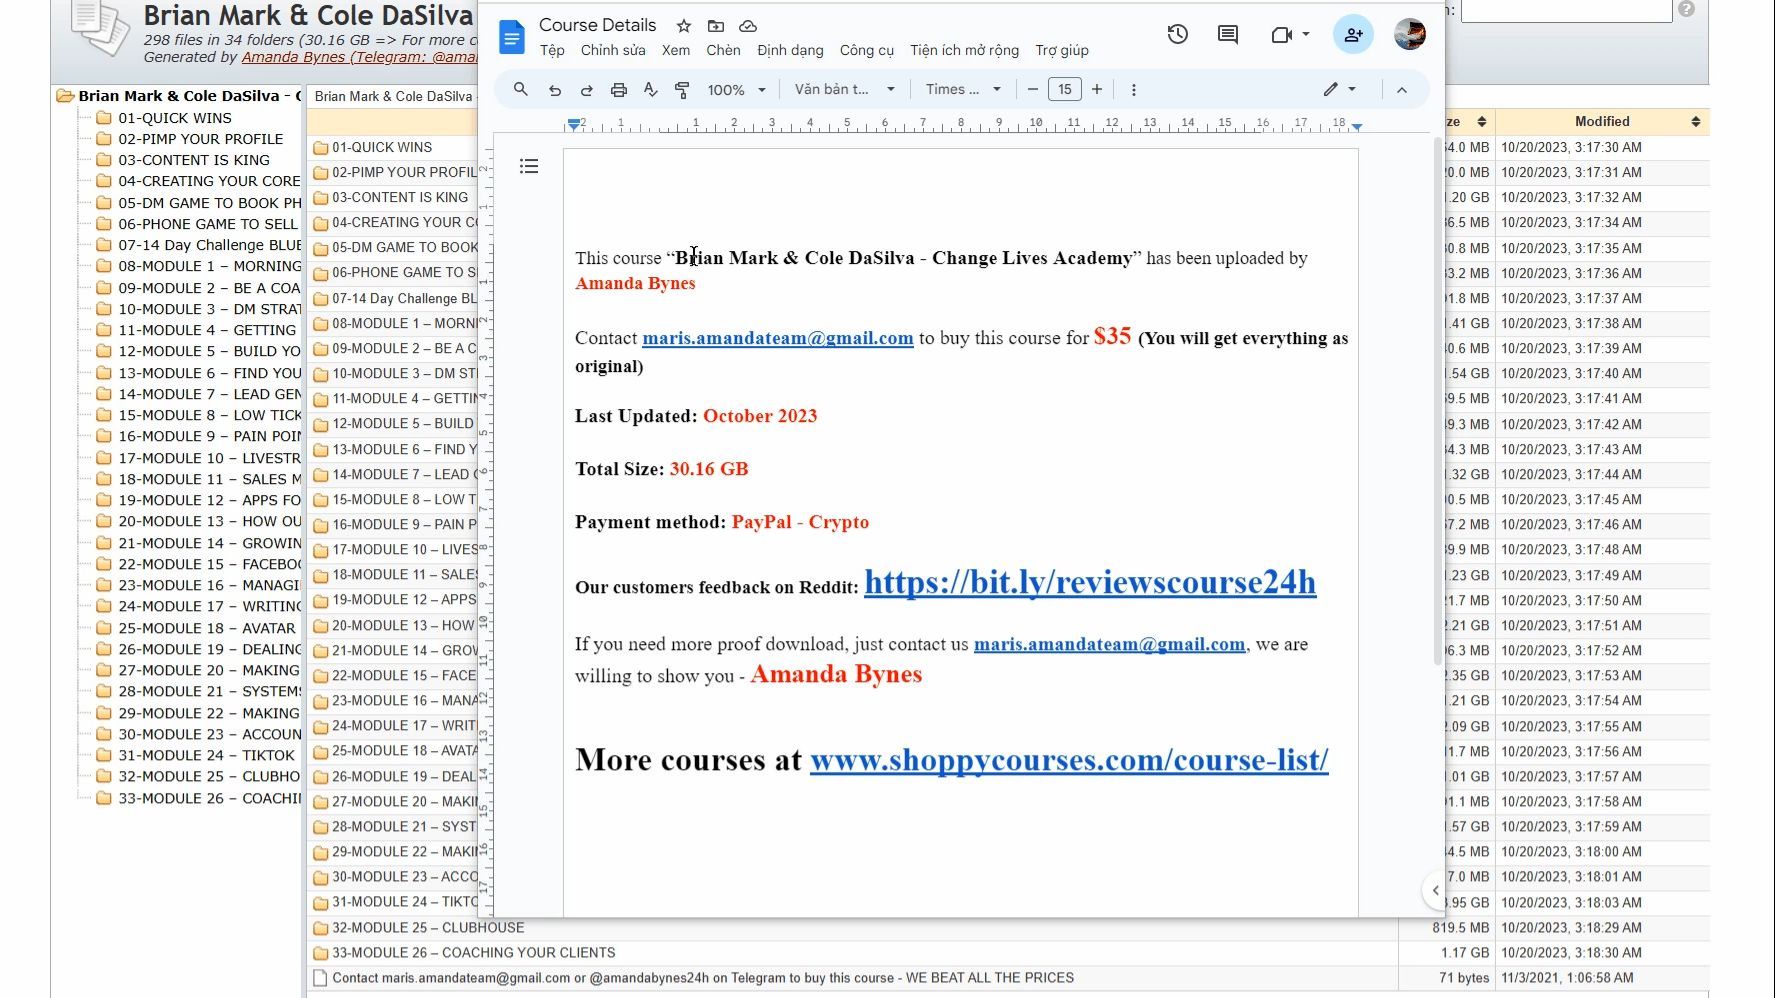Star the Course Details document

684,25
